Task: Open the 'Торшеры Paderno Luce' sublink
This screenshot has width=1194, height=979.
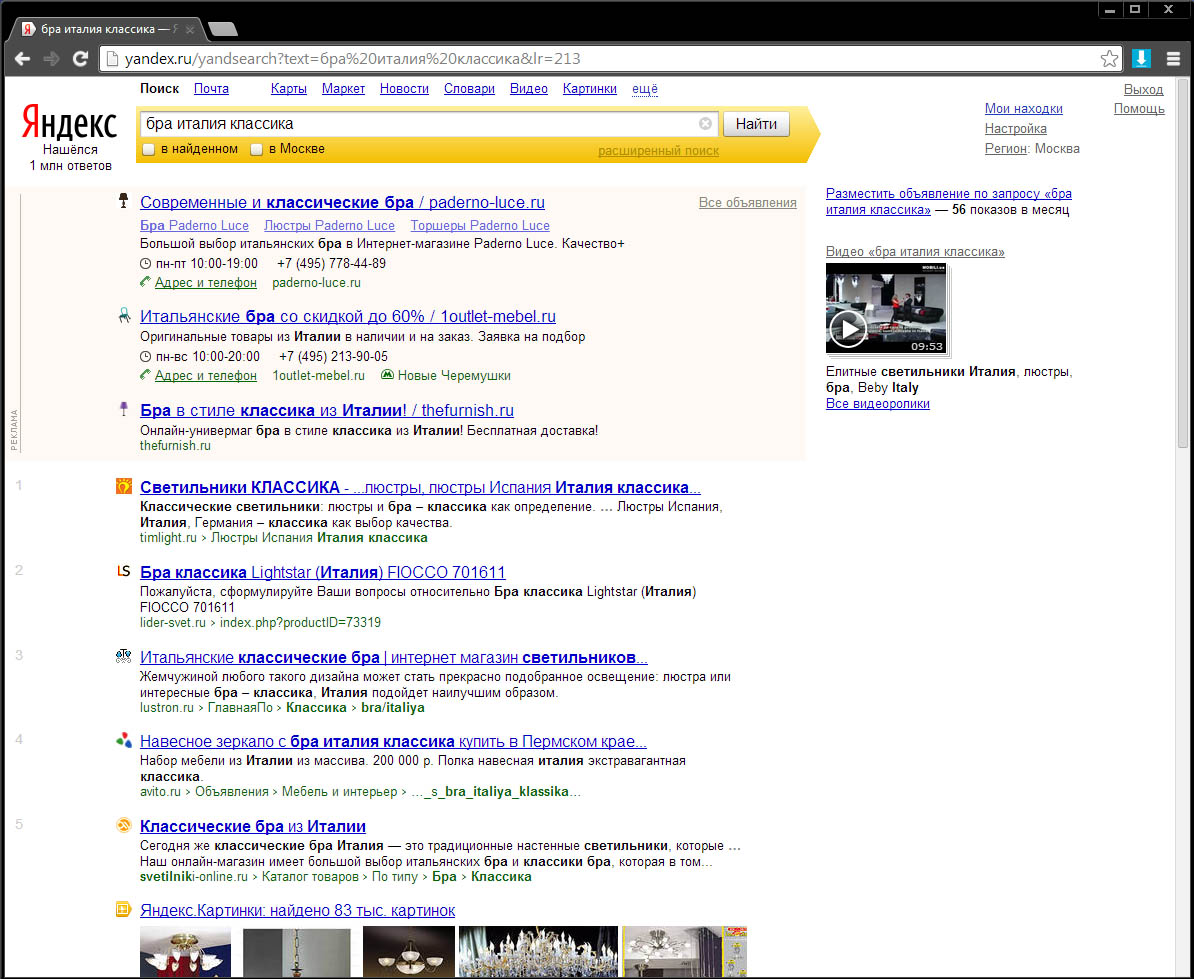Action: [480, 225]
